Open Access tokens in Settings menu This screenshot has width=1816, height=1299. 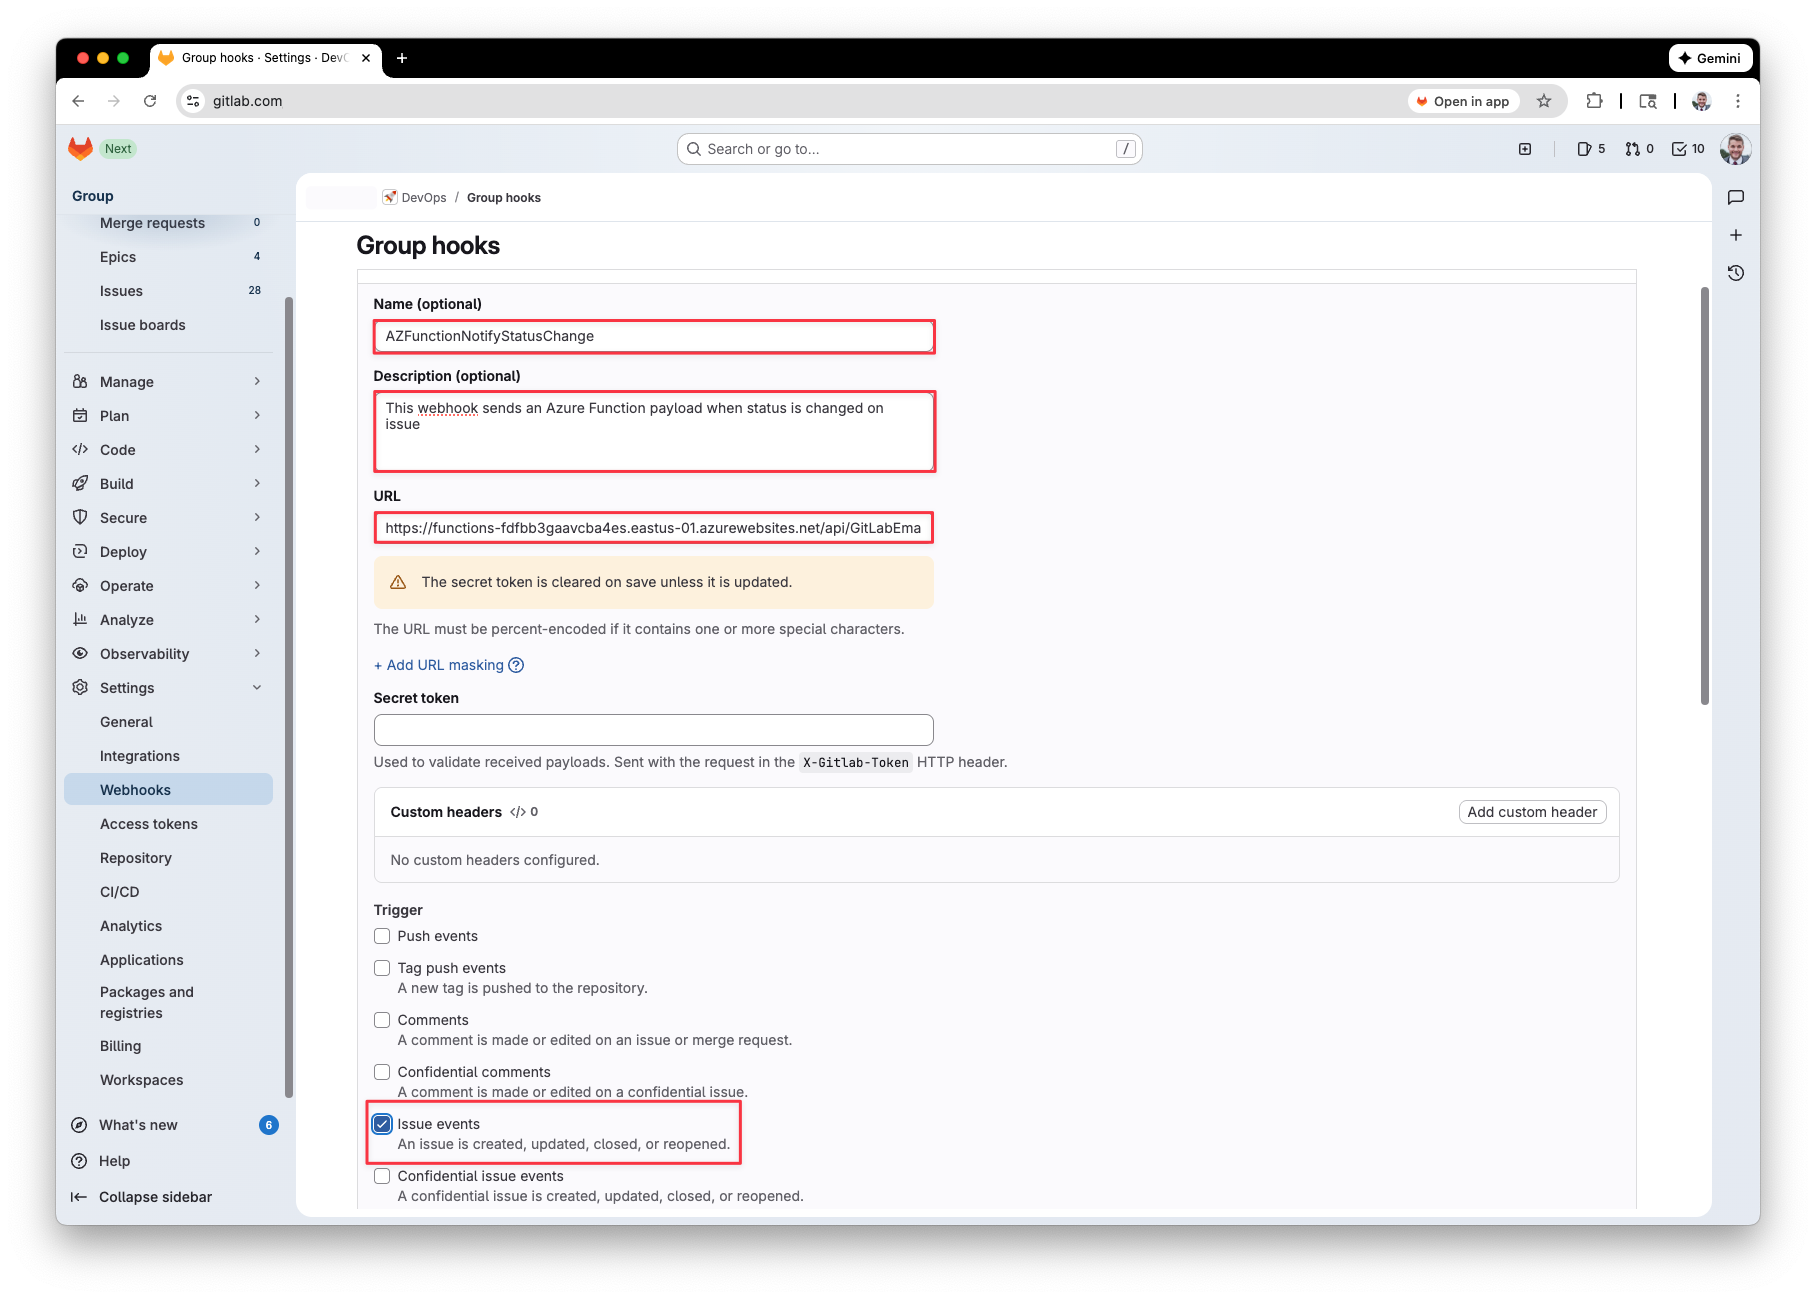point(149,824)
